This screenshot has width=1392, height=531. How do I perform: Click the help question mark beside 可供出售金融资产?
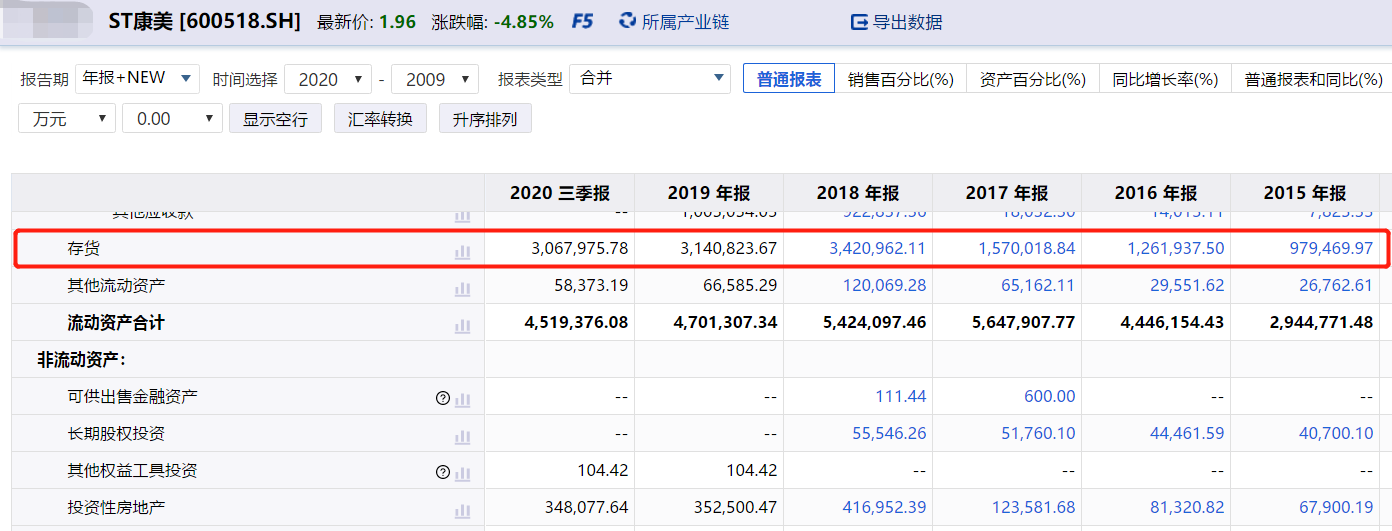click(x=443, y=398)
